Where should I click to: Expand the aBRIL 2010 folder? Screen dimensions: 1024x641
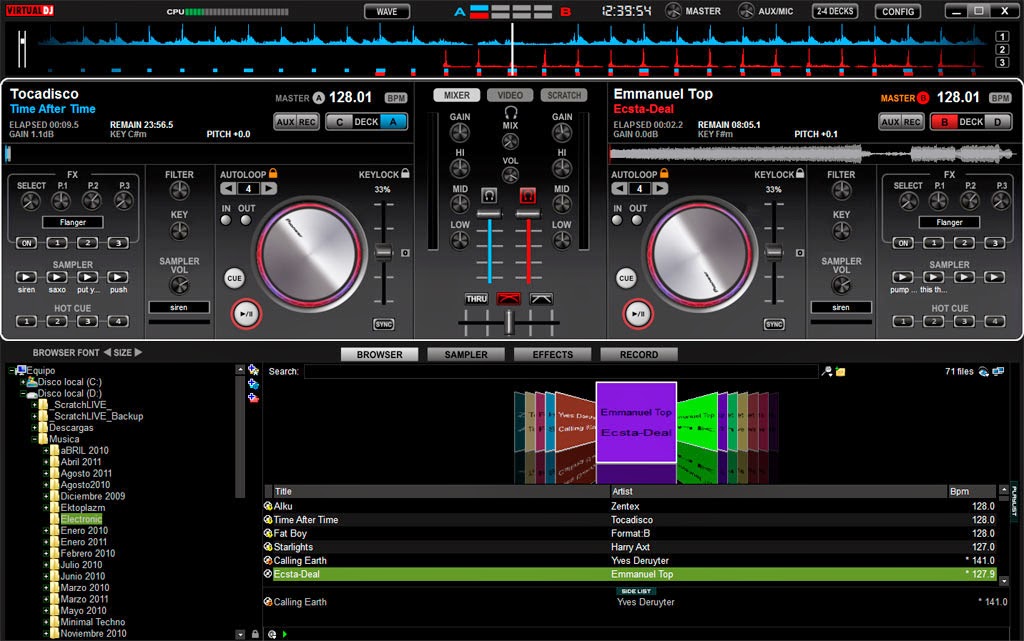[46, 451]
